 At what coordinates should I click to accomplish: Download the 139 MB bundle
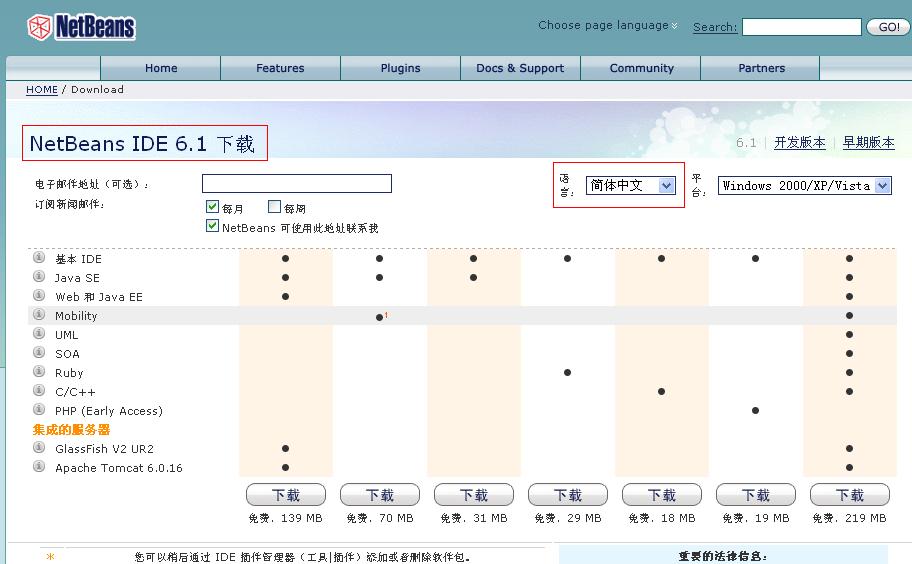click(x=286, y=495)
